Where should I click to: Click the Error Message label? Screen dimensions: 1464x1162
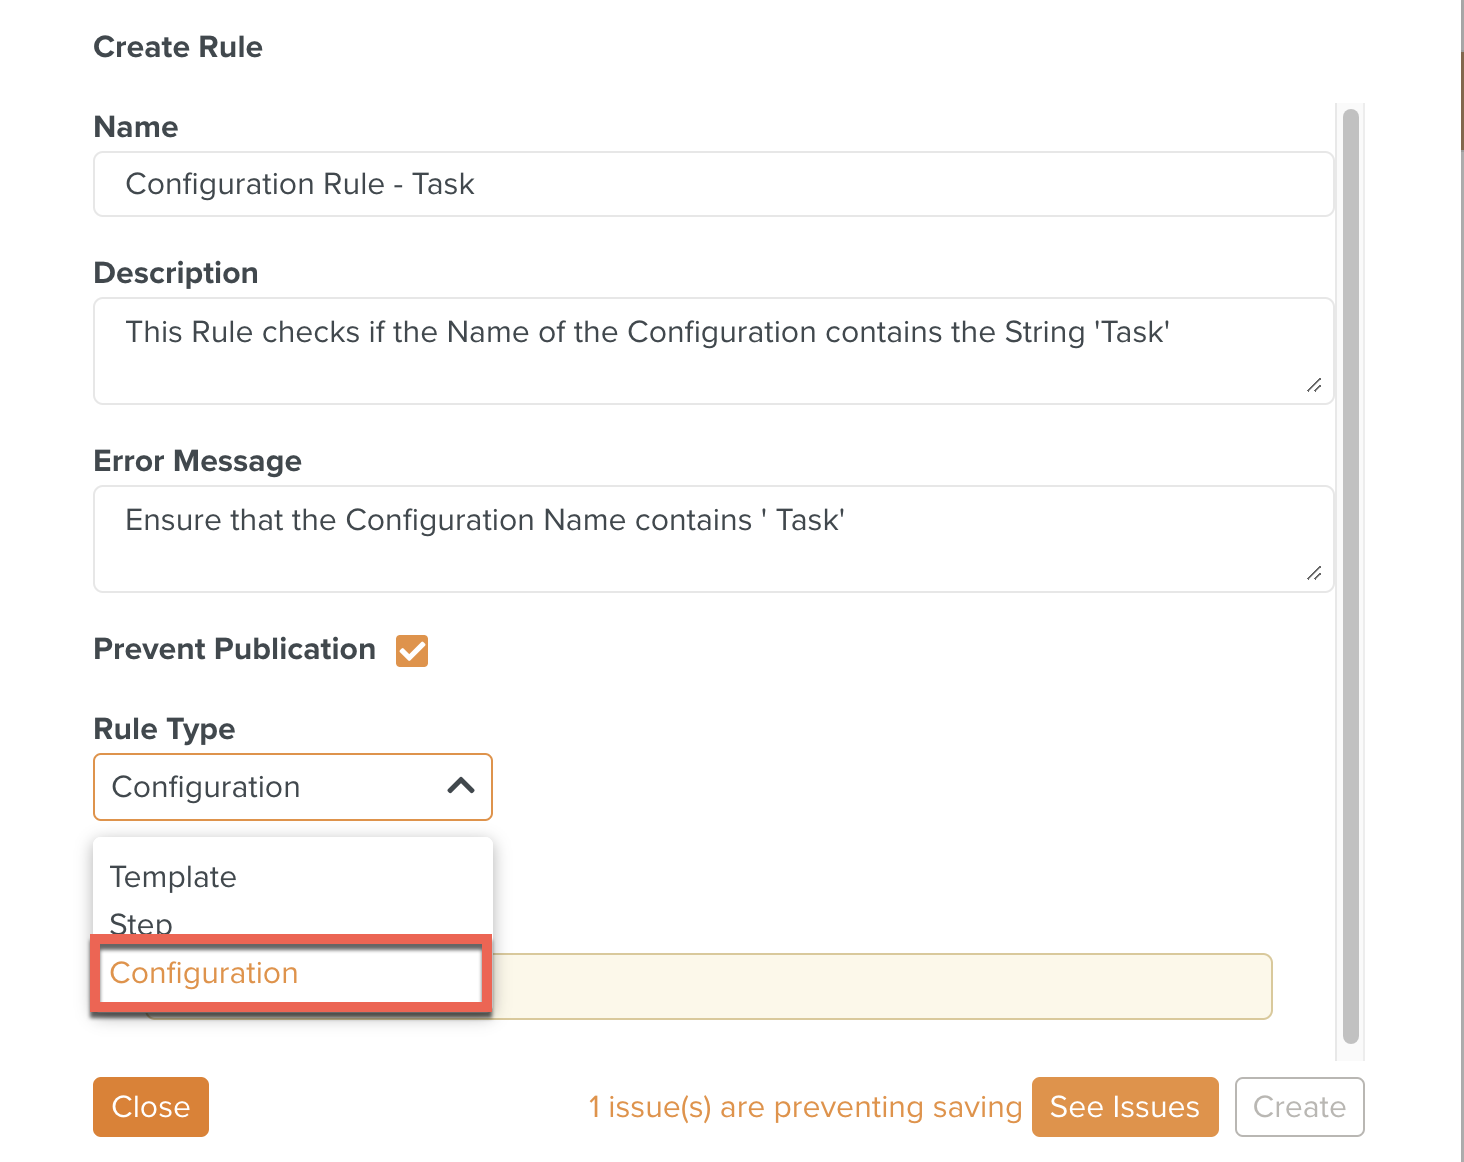[197, 461]
